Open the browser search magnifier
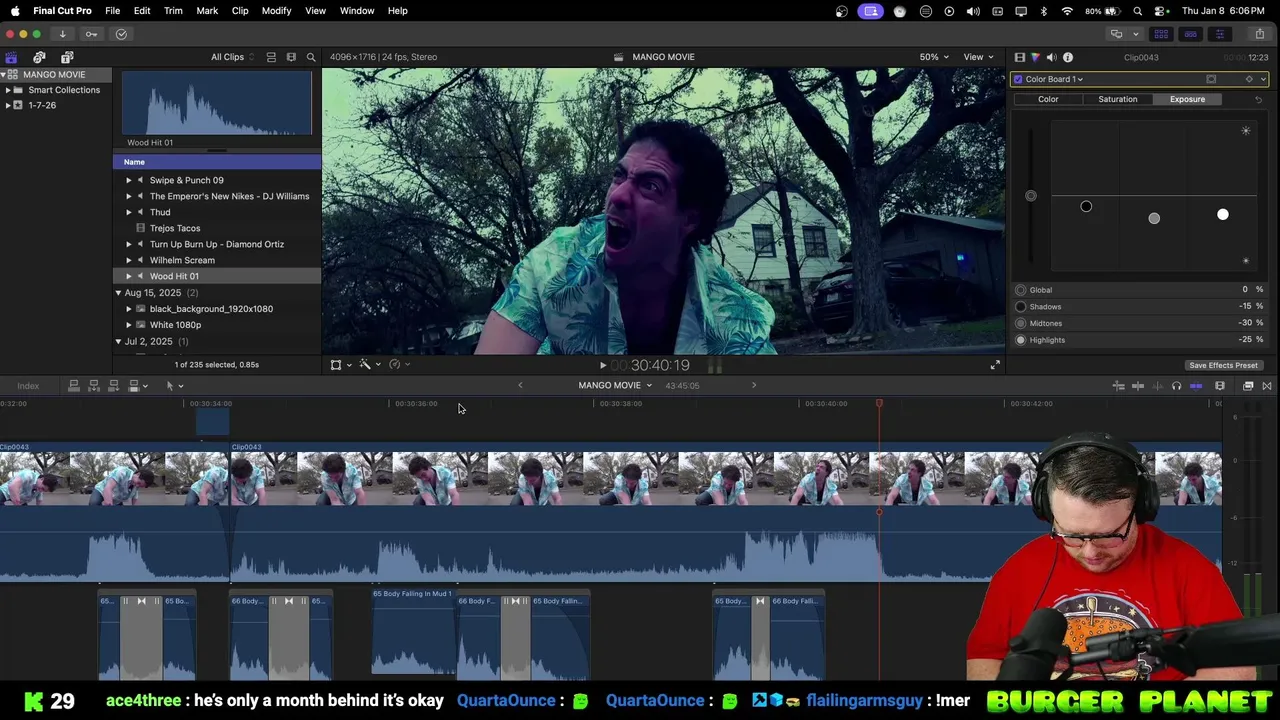 [311, 57]
